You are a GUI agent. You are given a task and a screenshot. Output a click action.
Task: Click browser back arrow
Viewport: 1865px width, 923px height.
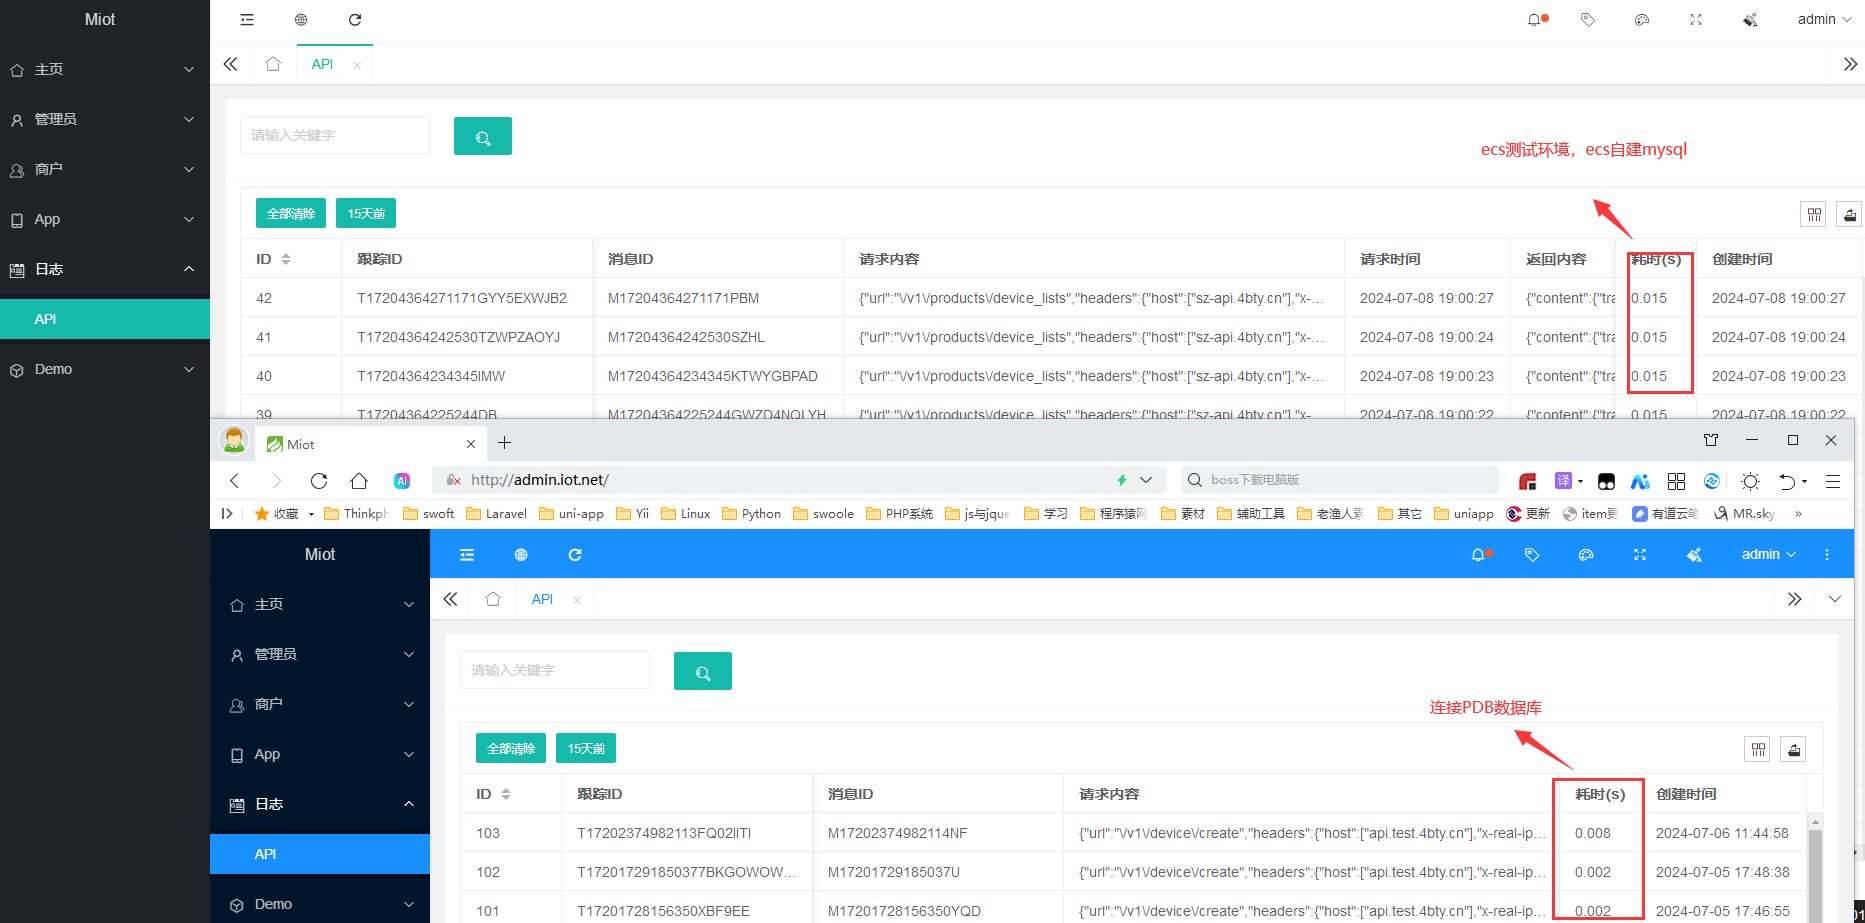click(235, 481)
